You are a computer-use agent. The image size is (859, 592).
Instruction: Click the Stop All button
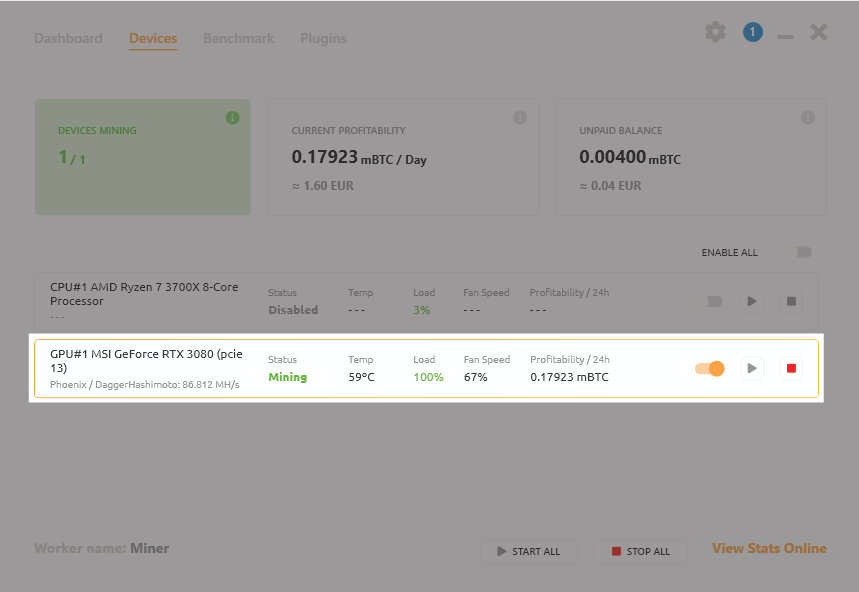pos(640,551)
